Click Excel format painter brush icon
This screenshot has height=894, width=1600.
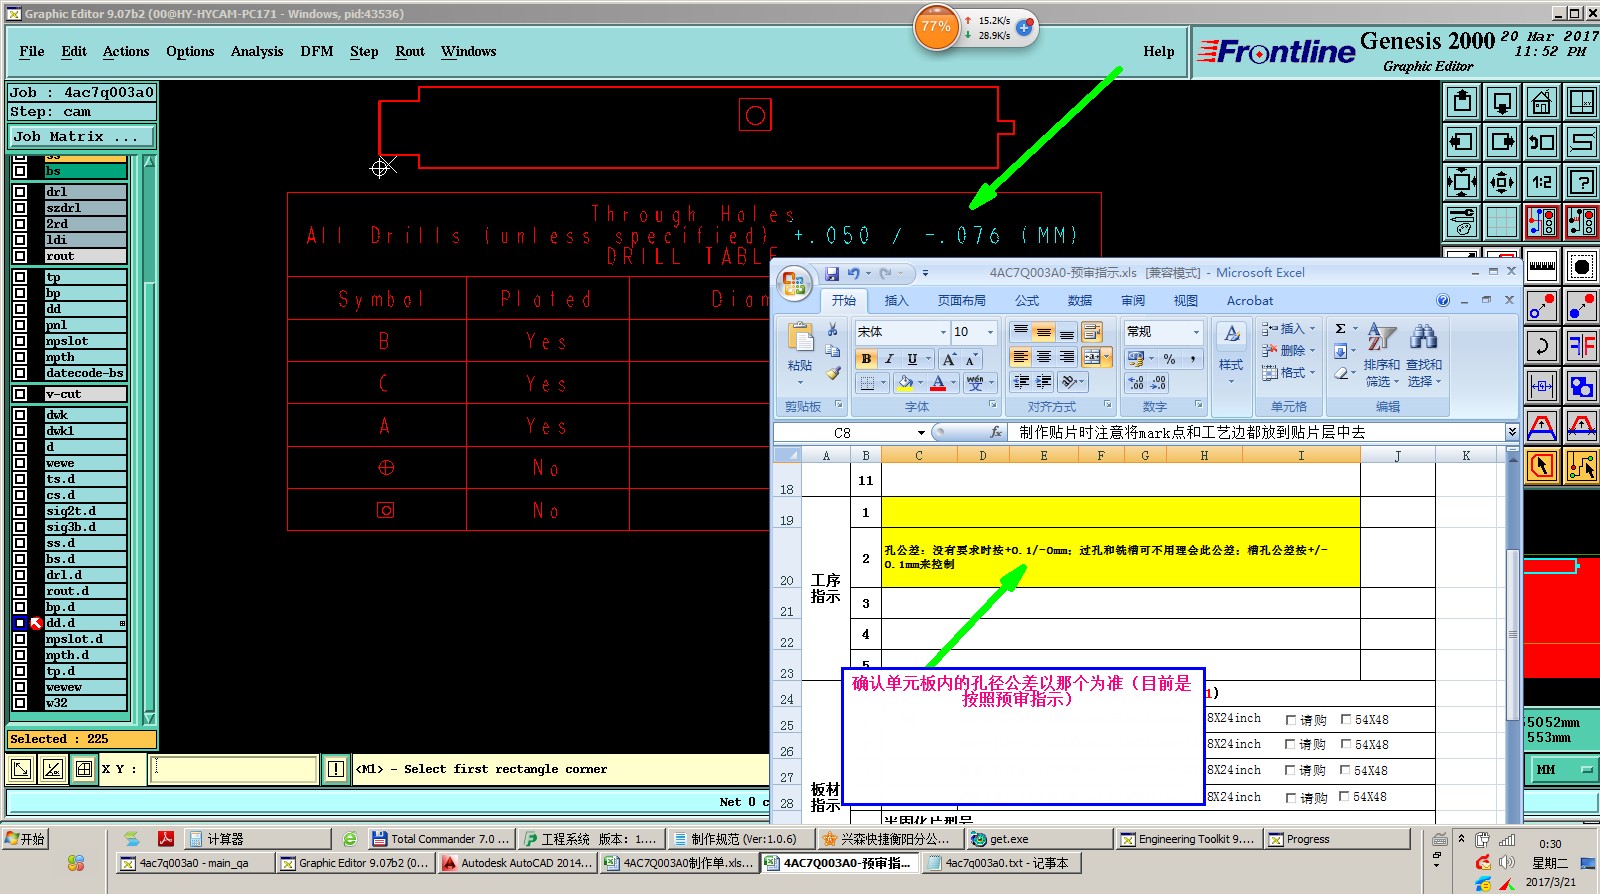click(x=832, y=373)
